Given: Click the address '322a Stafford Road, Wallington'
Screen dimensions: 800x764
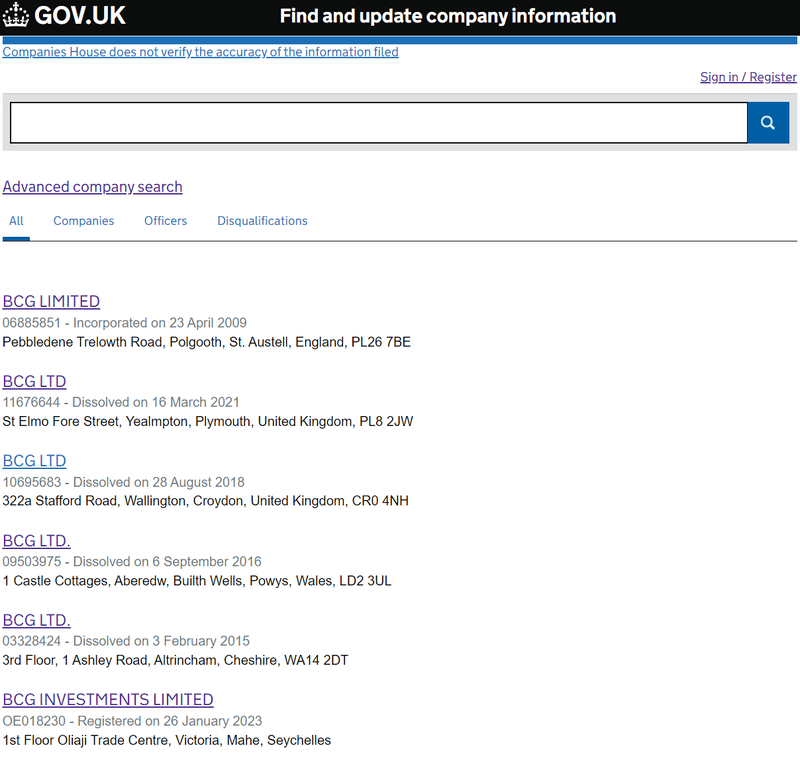Looking at the screenshot, I should click(94, 501).
